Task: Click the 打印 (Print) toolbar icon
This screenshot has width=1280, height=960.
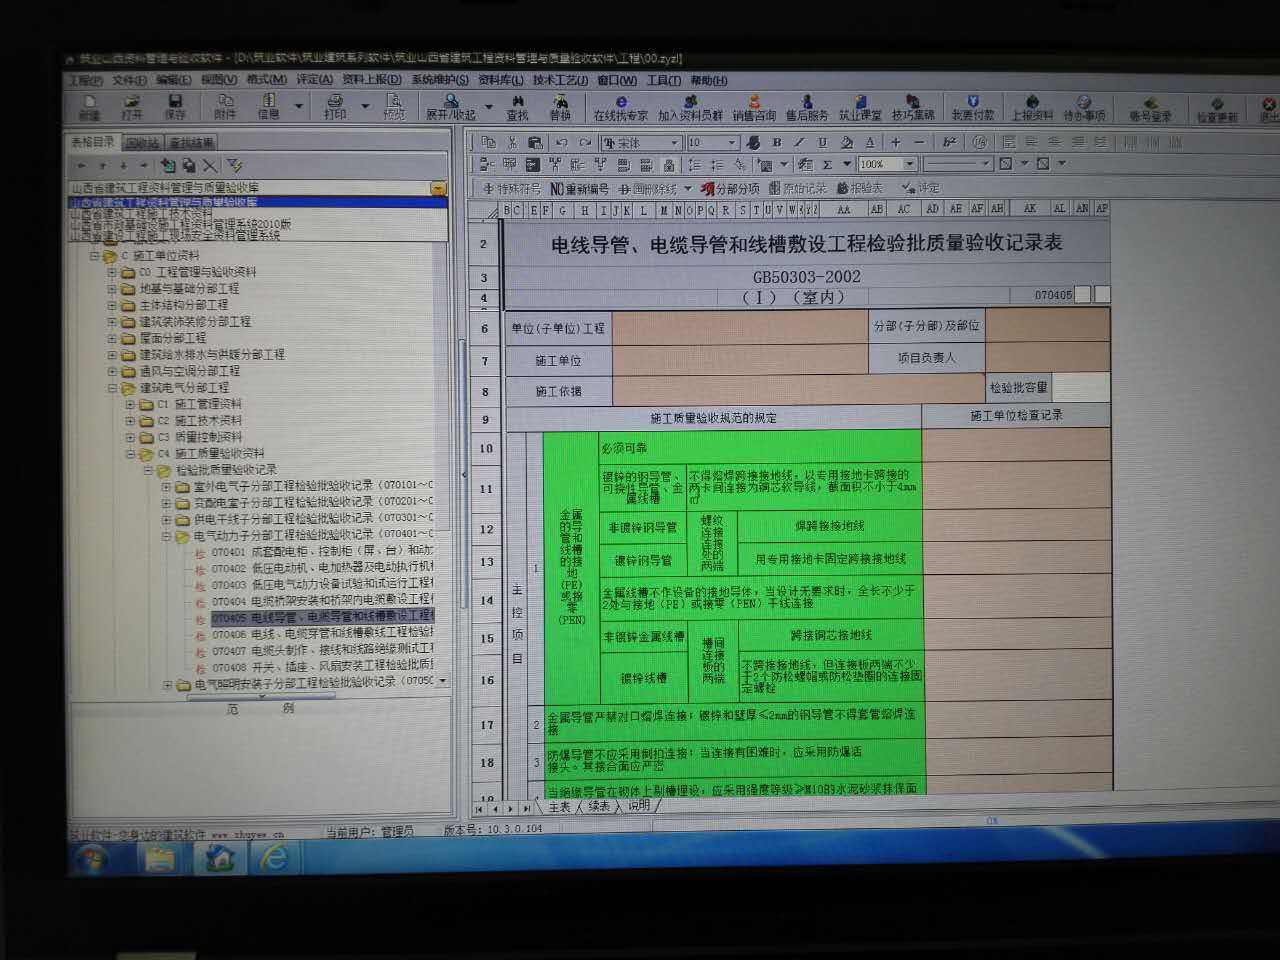Action: [x=335, y=106]
